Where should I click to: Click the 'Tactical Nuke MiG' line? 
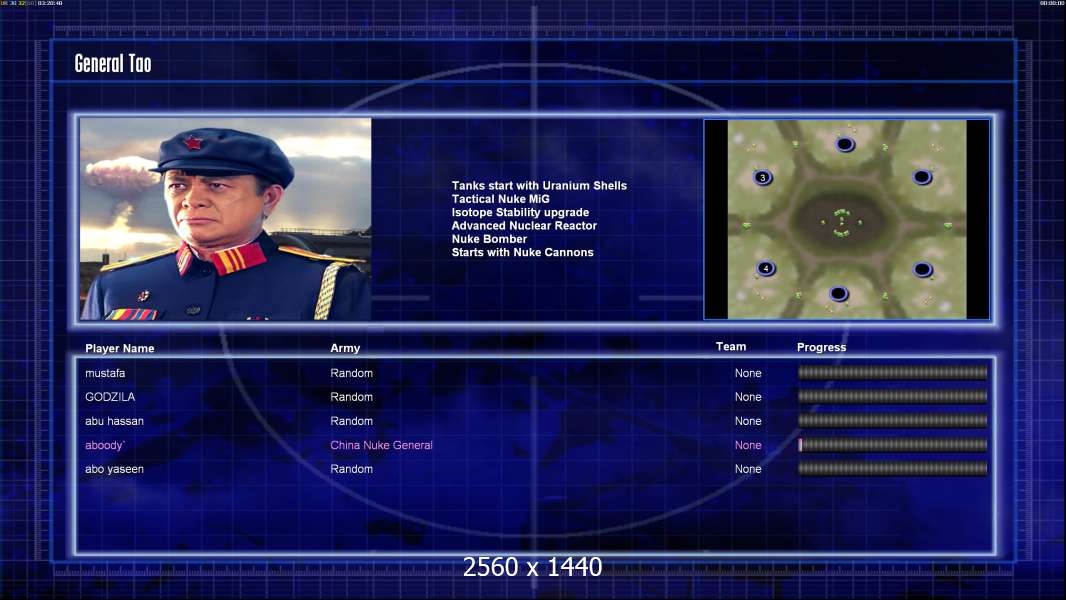click(500, 199)
